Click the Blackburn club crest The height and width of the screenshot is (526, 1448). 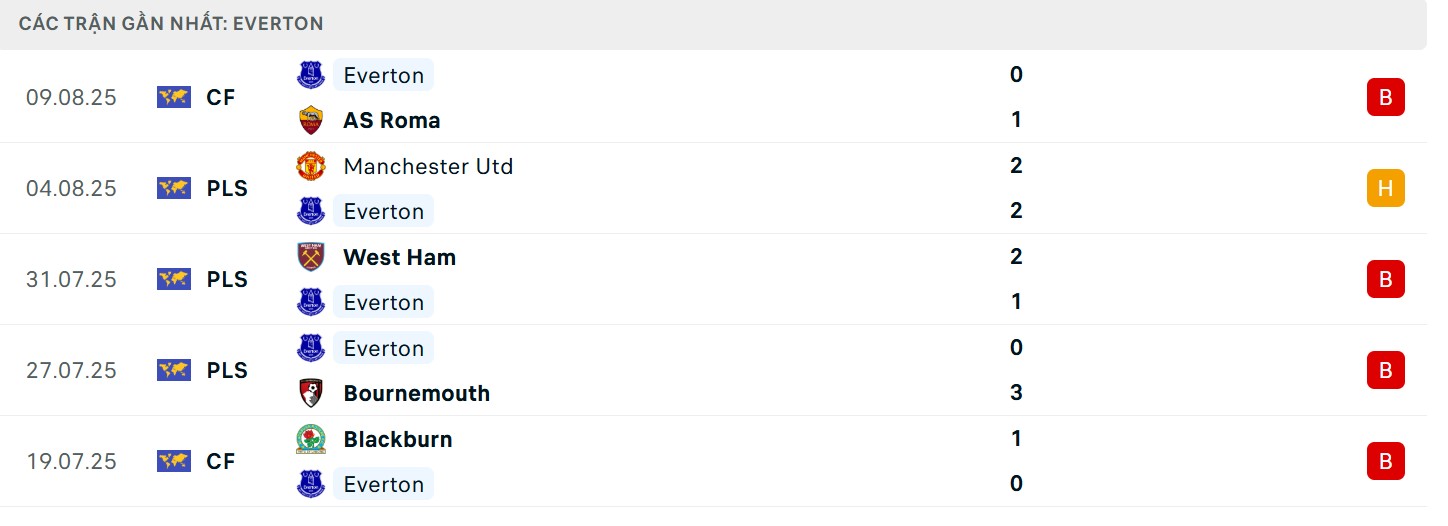312,439
